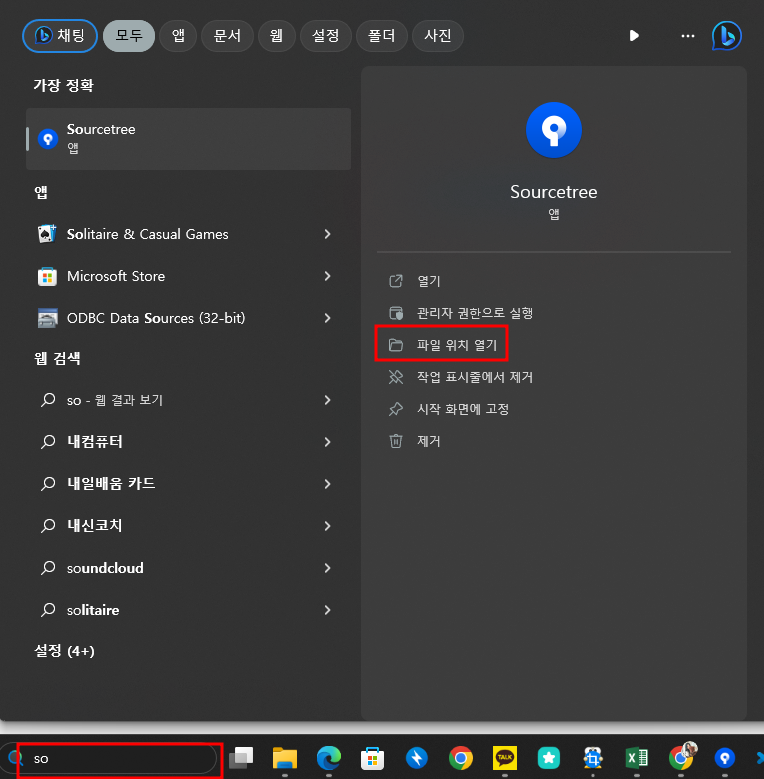Choose 관리자 권한으로 실행

pos(474,313)
